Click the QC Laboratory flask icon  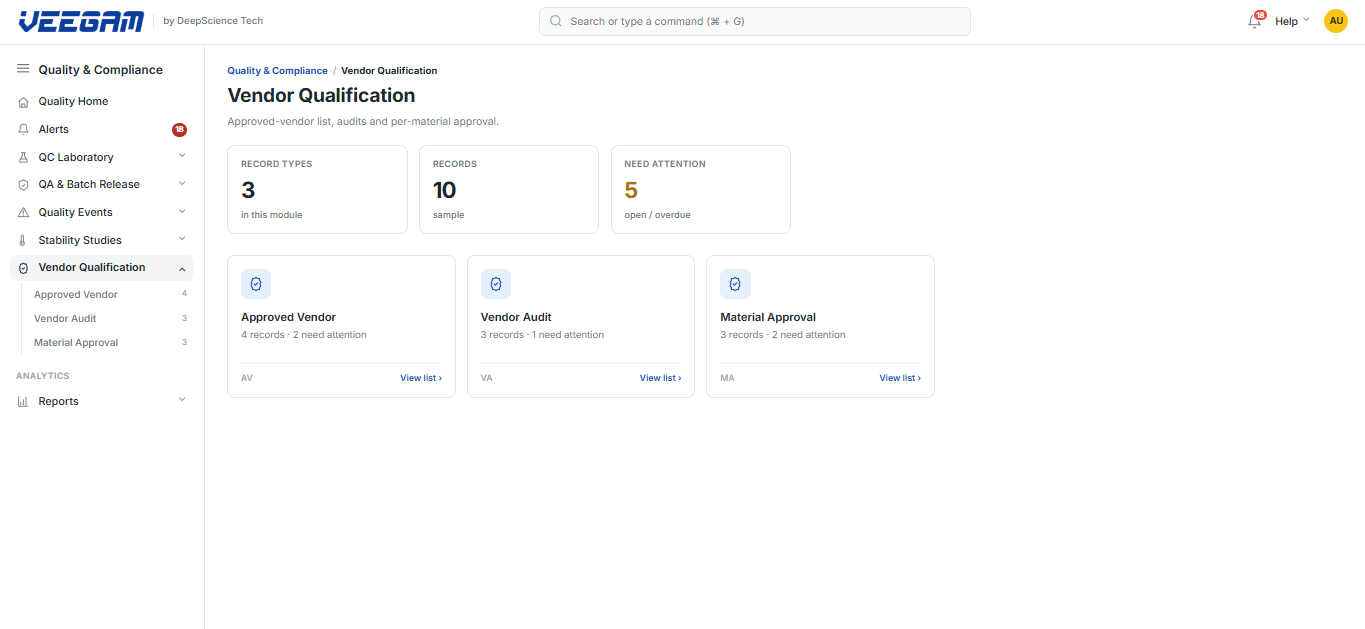click(x=23, y=157)
